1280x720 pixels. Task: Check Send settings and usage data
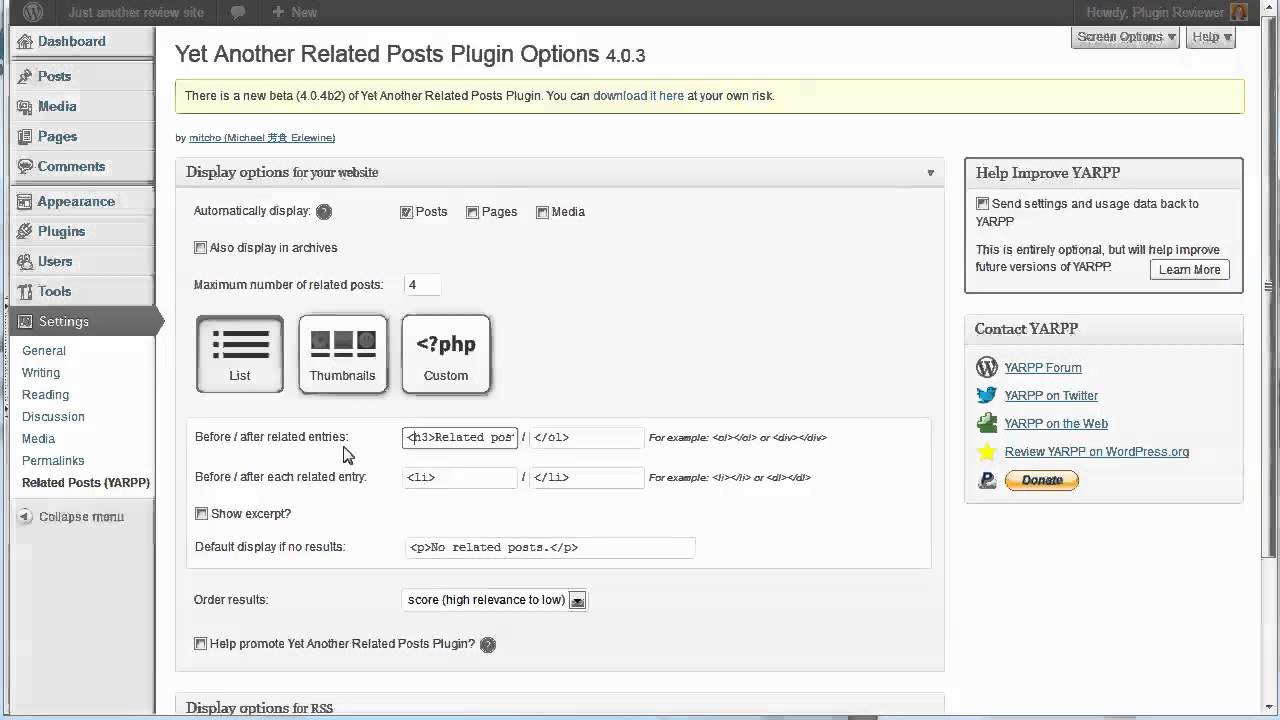(x=982, y=204)
